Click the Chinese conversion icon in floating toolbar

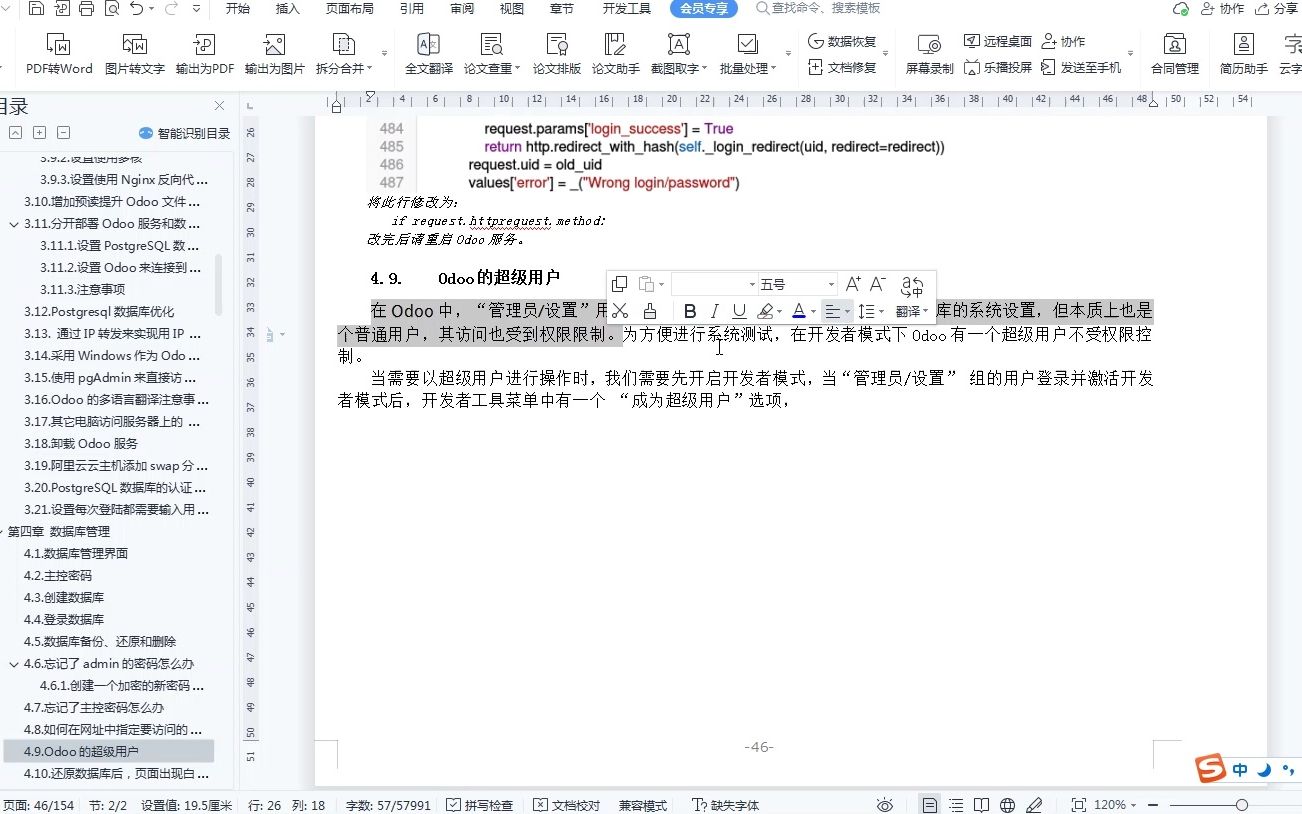(x=911, y=285)
